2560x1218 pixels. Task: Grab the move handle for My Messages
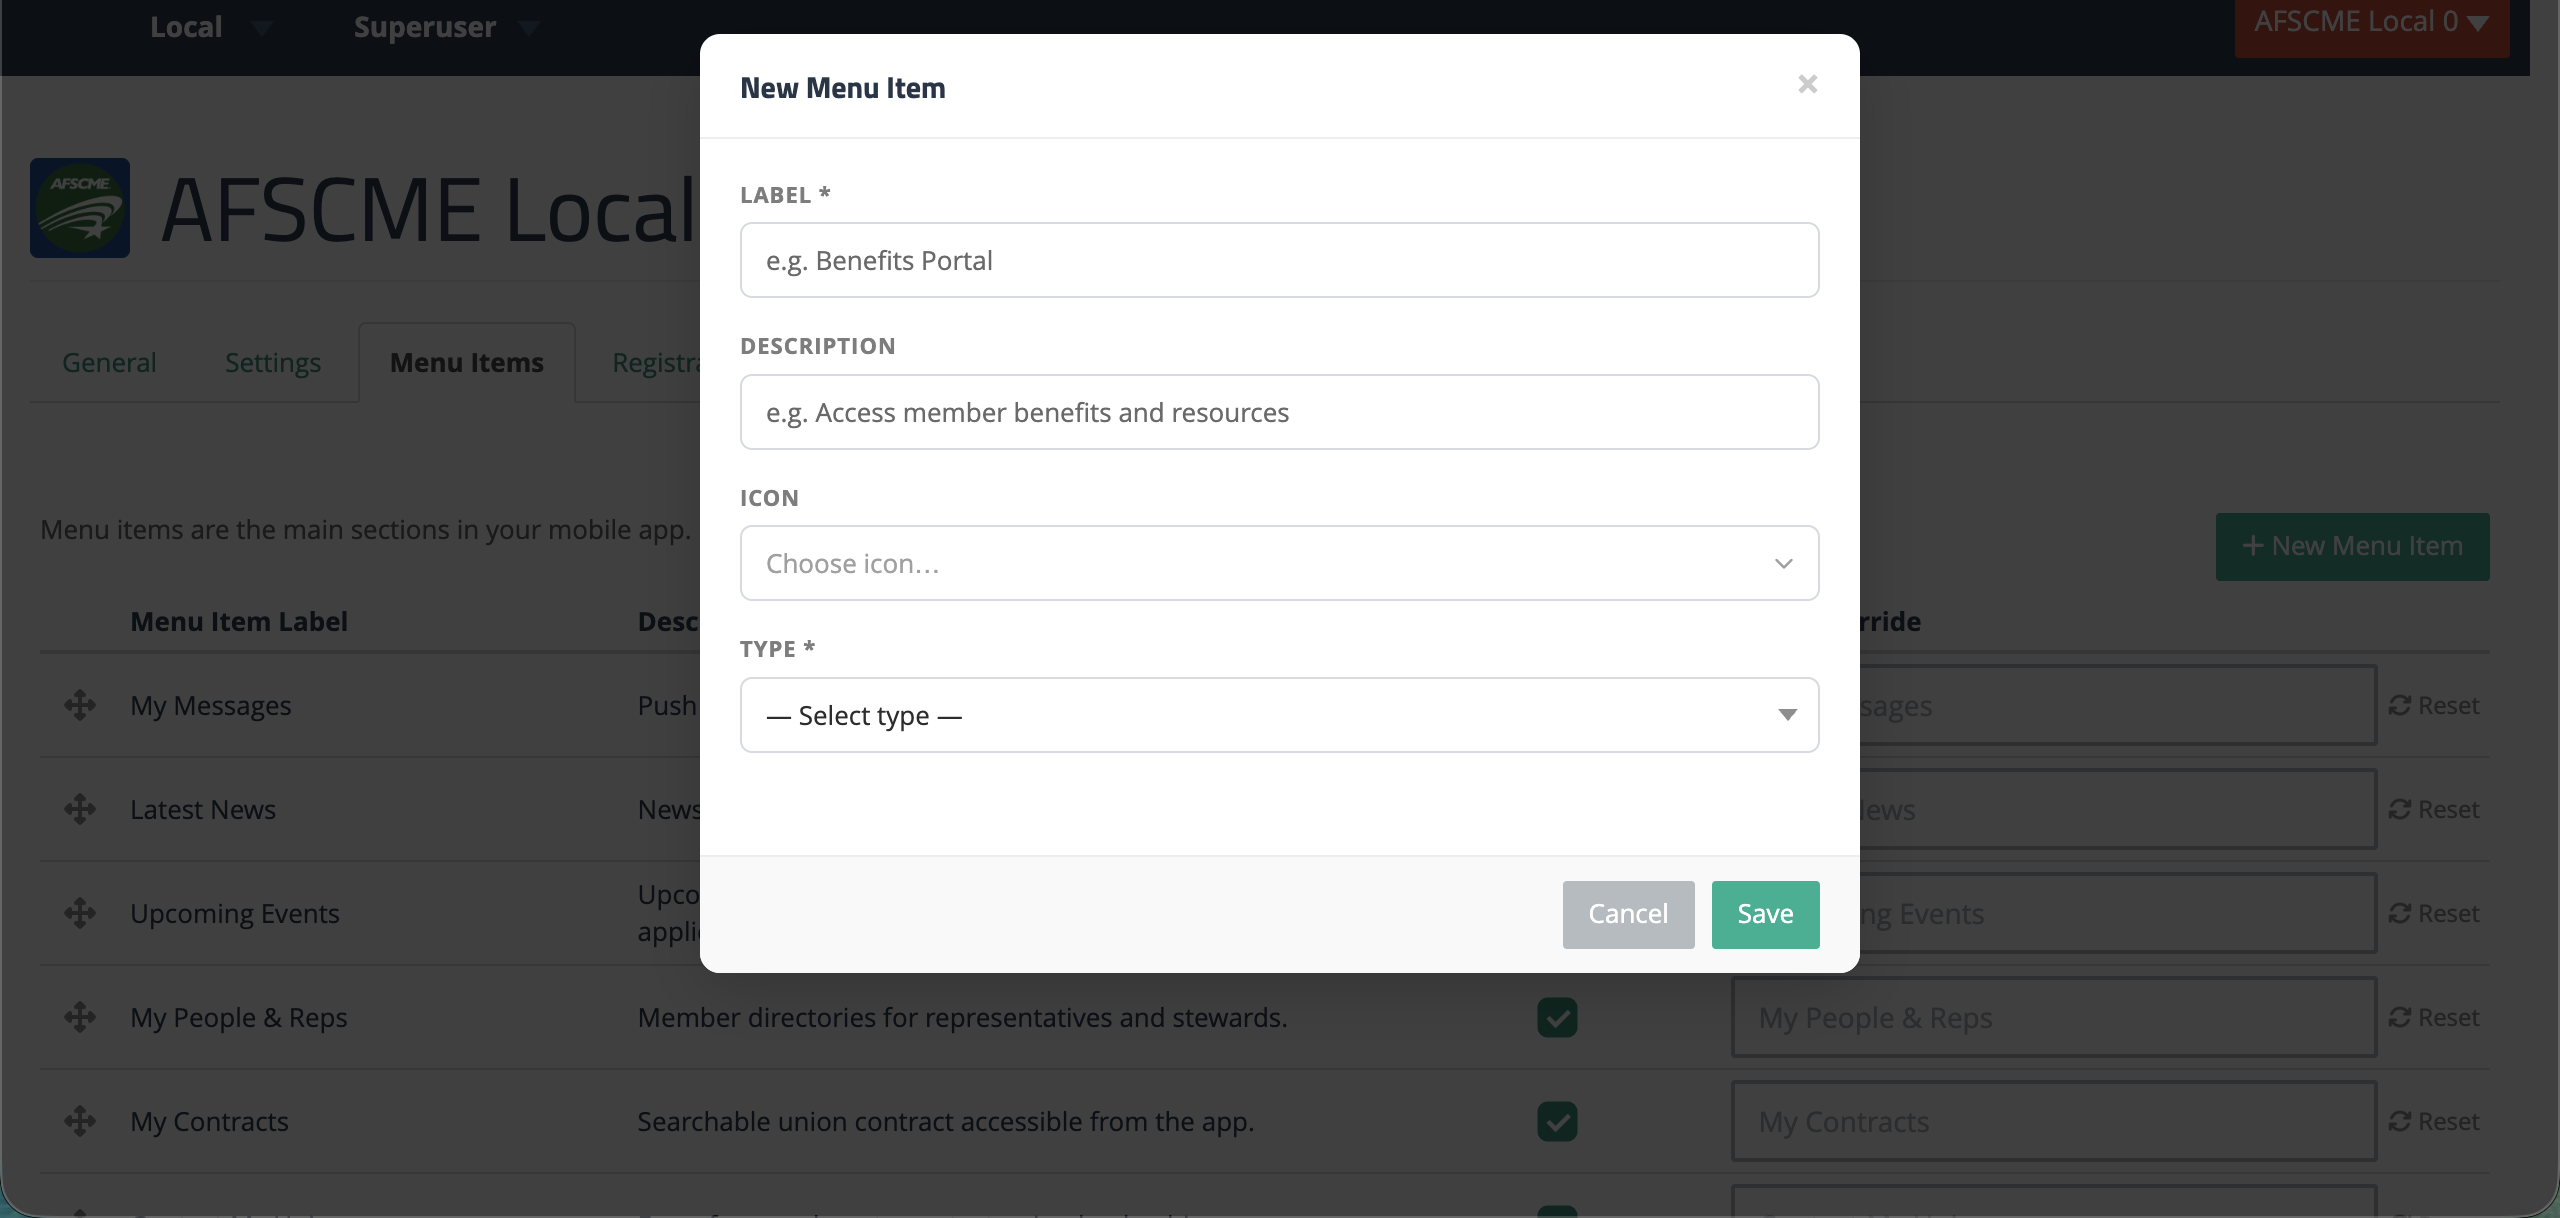pos(80,705)
